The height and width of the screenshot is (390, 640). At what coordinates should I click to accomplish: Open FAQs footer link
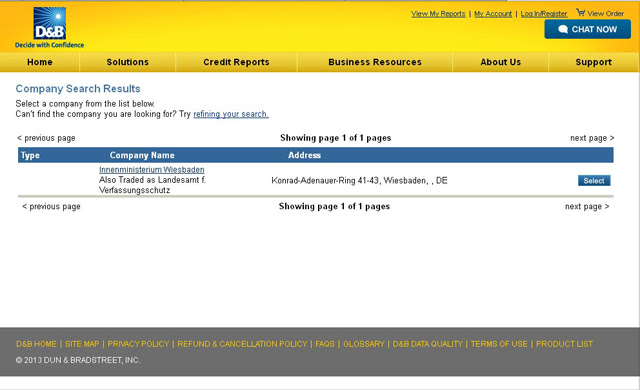325,344
